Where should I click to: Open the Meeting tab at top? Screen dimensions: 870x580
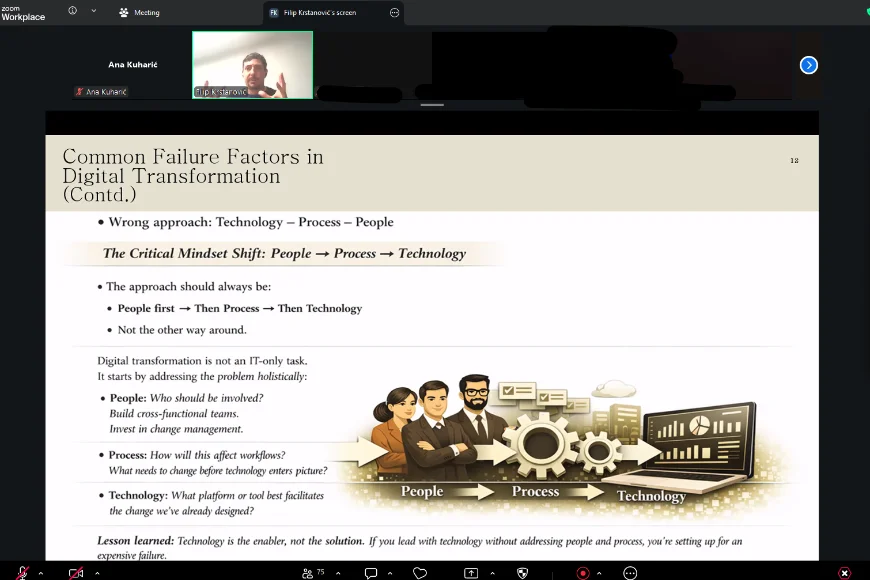coord(139,12)
